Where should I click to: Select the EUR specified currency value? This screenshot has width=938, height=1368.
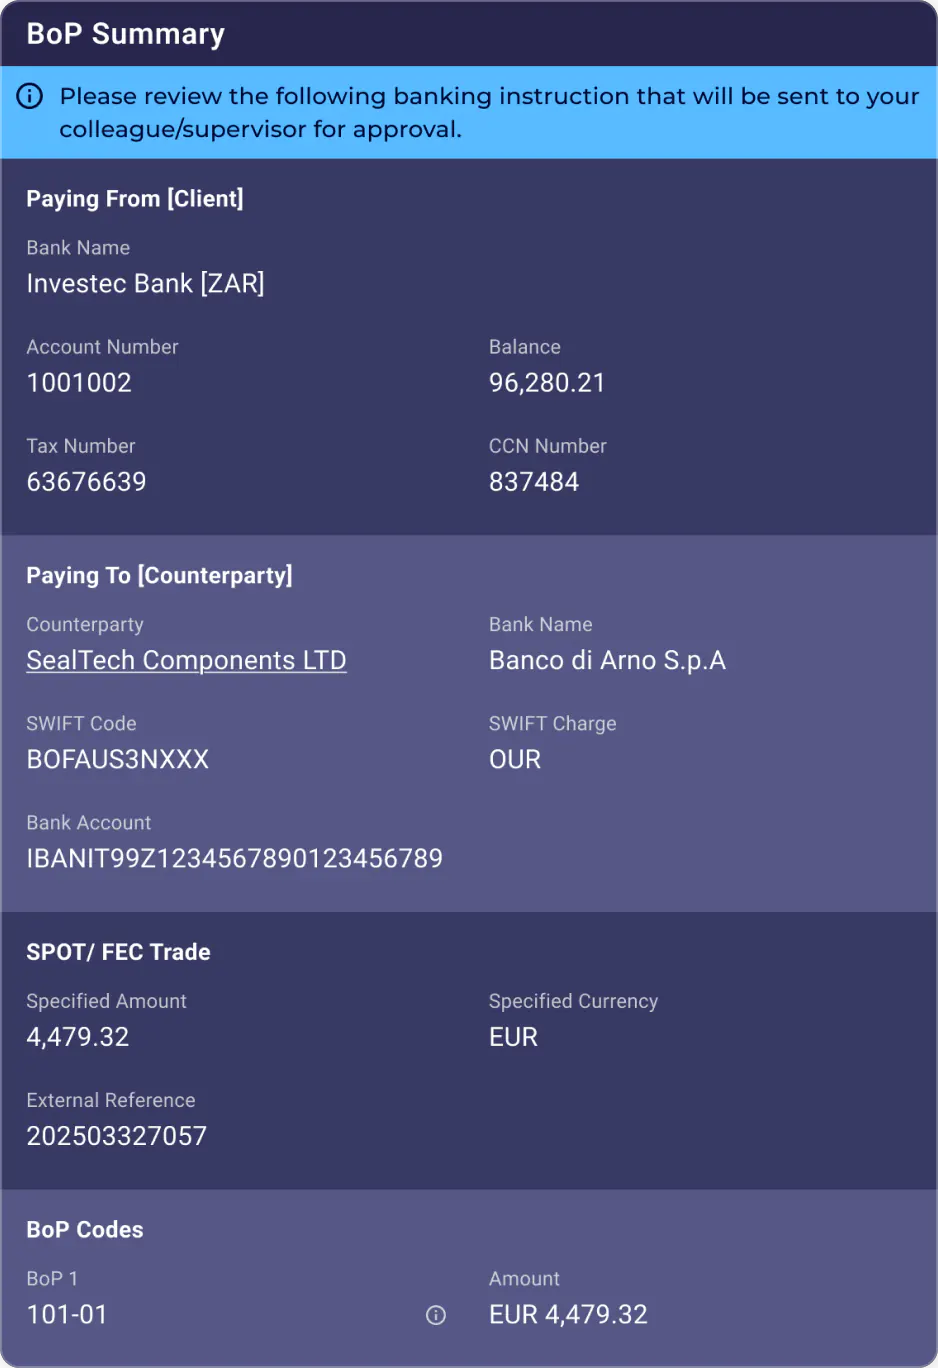(513, 1037)
